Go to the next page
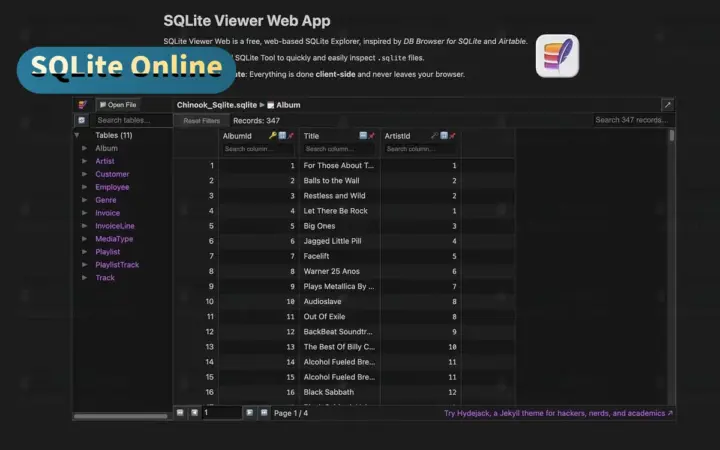This screenshot has height=450, width=720. (249, 412)
